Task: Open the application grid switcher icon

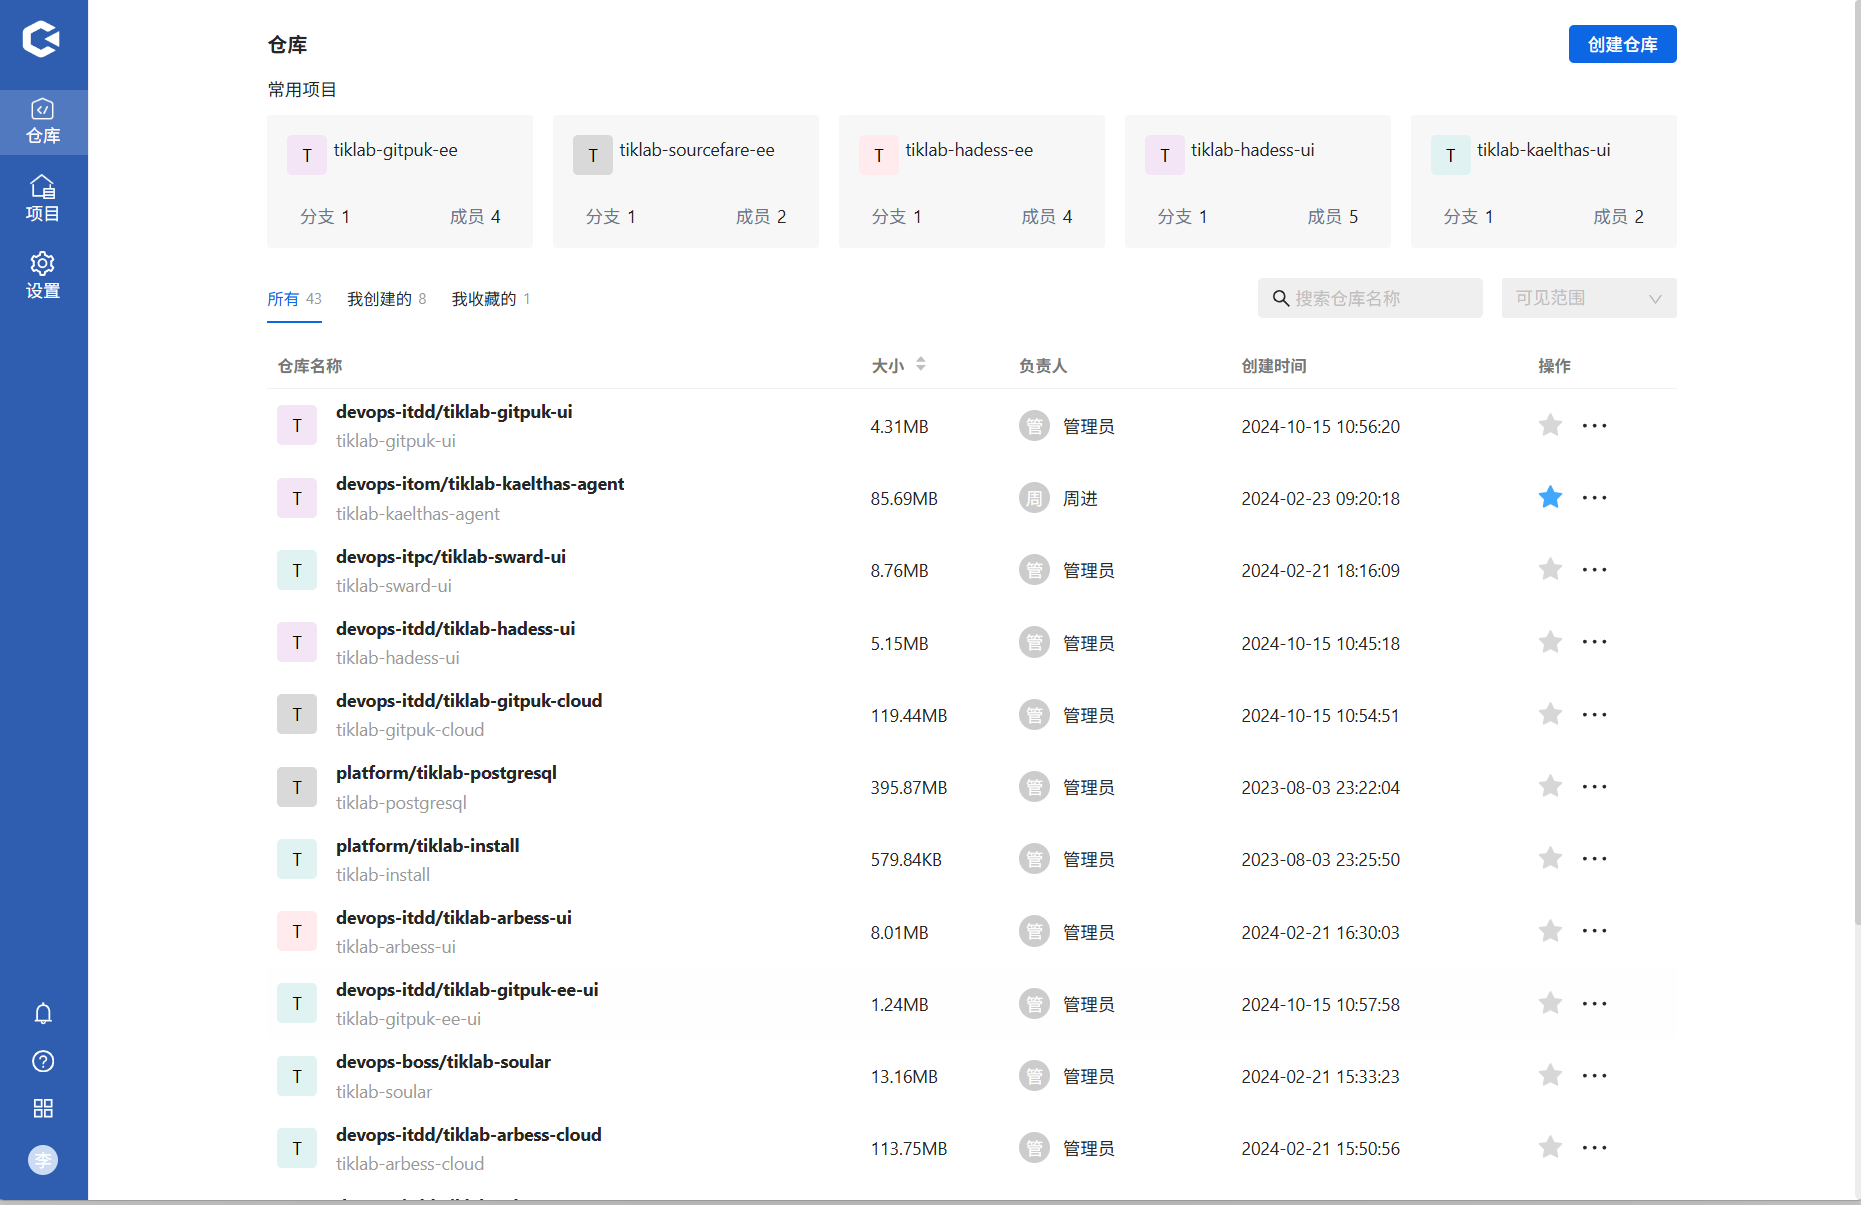Action: tap(43, 1108)
